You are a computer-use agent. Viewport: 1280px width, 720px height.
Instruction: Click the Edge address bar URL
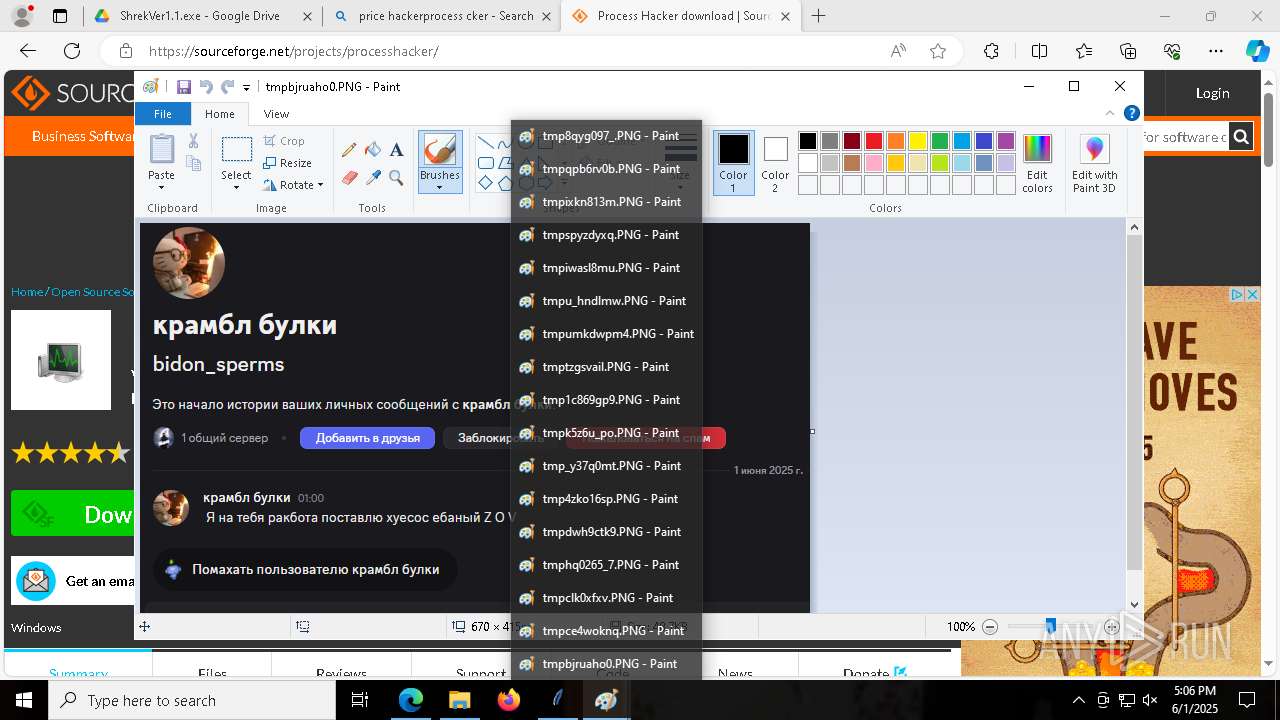click(294, 51)
